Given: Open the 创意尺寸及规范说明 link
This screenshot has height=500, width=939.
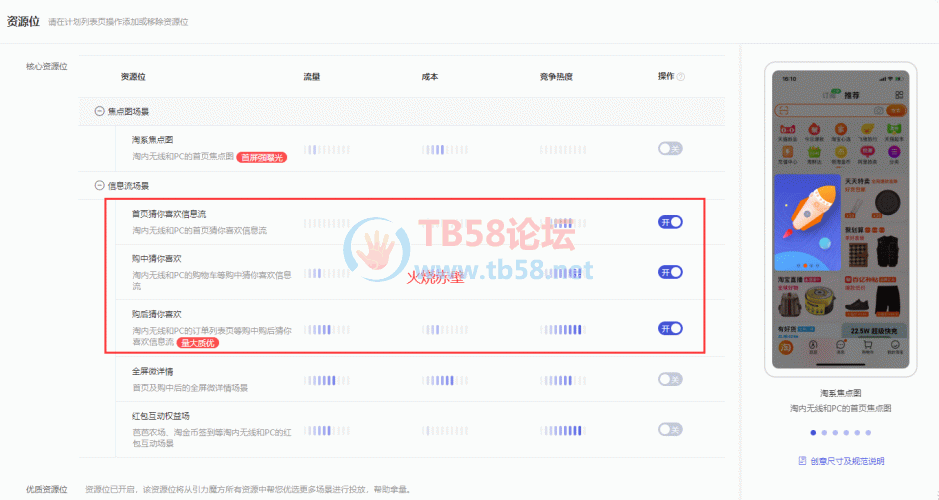Looking at the screenshot, I should (846, 461).
